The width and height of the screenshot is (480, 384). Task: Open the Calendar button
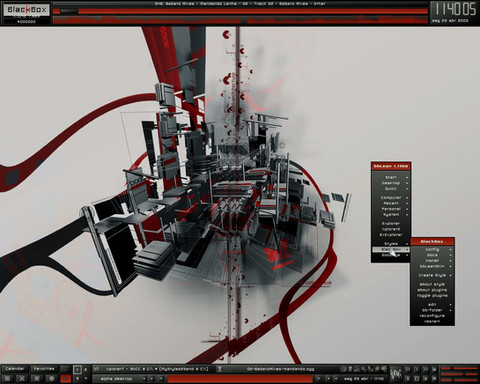pos(15,369)
